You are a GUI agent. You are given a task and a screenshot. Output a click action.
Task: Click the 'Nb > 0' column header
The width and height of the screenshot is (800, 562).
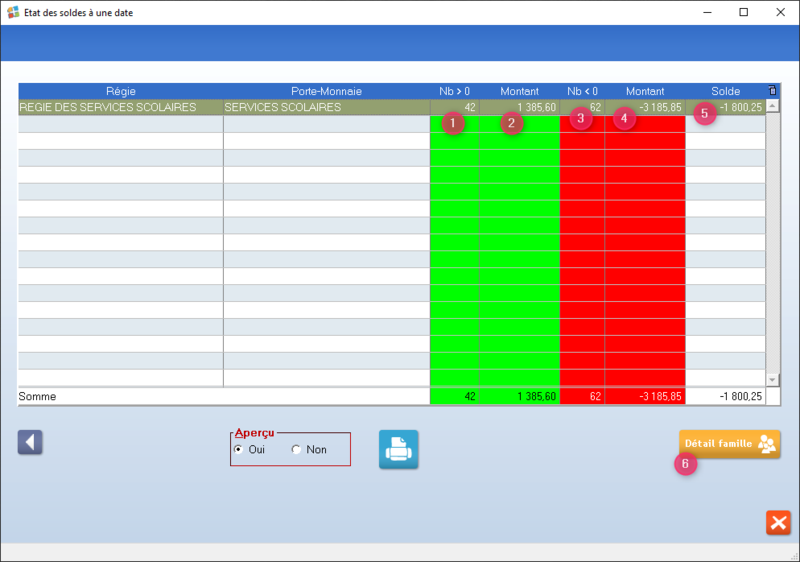coord(454,91)
